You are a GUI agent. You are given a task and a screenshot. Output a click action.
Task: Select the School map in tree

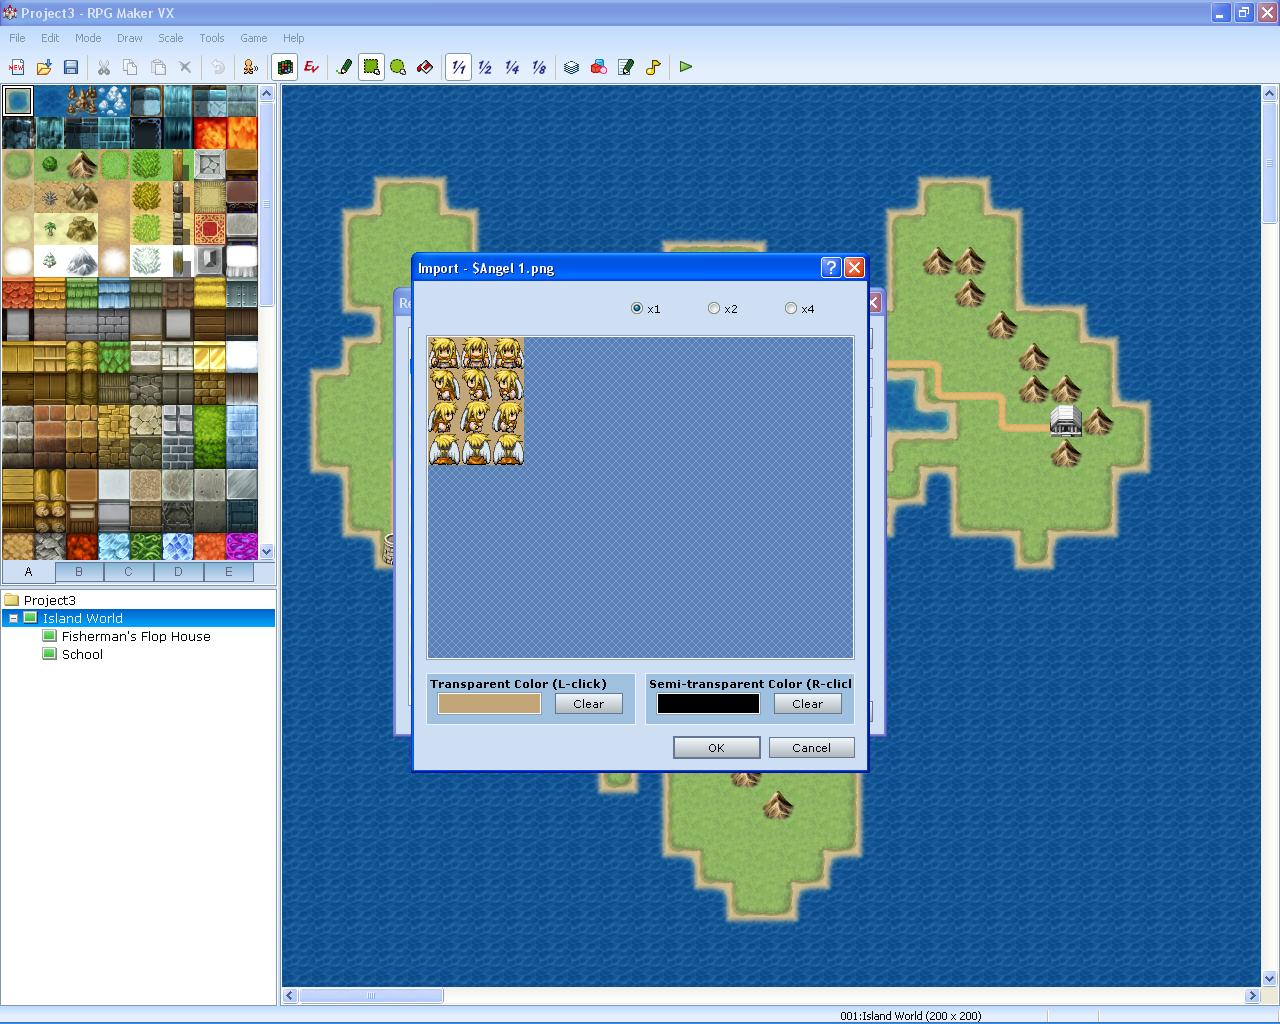pyautogui.click(x=82, y=654)
